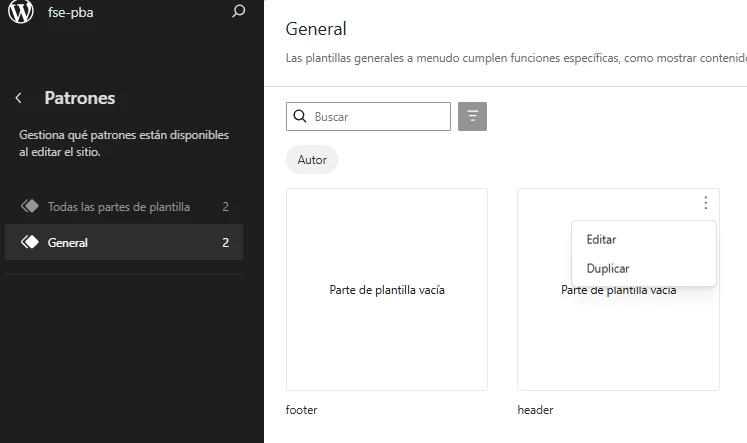Viewport: 747px width, 443px height.
Task: Open the view filters icon button
Action: (x=472, y=116)
